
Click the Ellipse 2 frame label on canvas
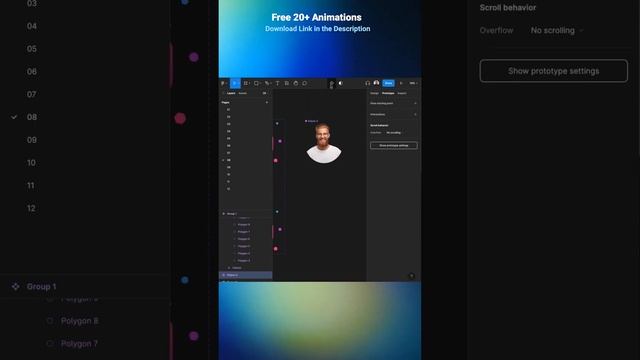tap(312, 121)
